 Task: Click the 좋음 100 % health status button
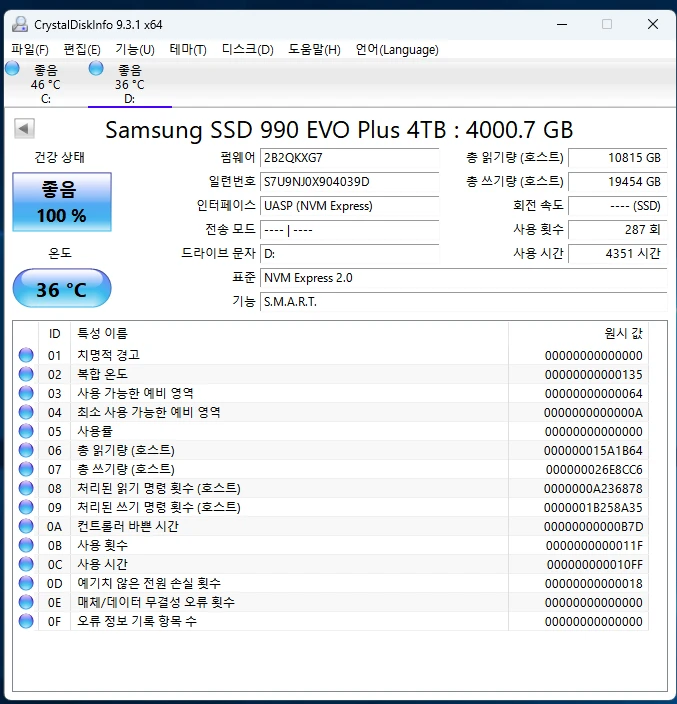coord(62,202)
